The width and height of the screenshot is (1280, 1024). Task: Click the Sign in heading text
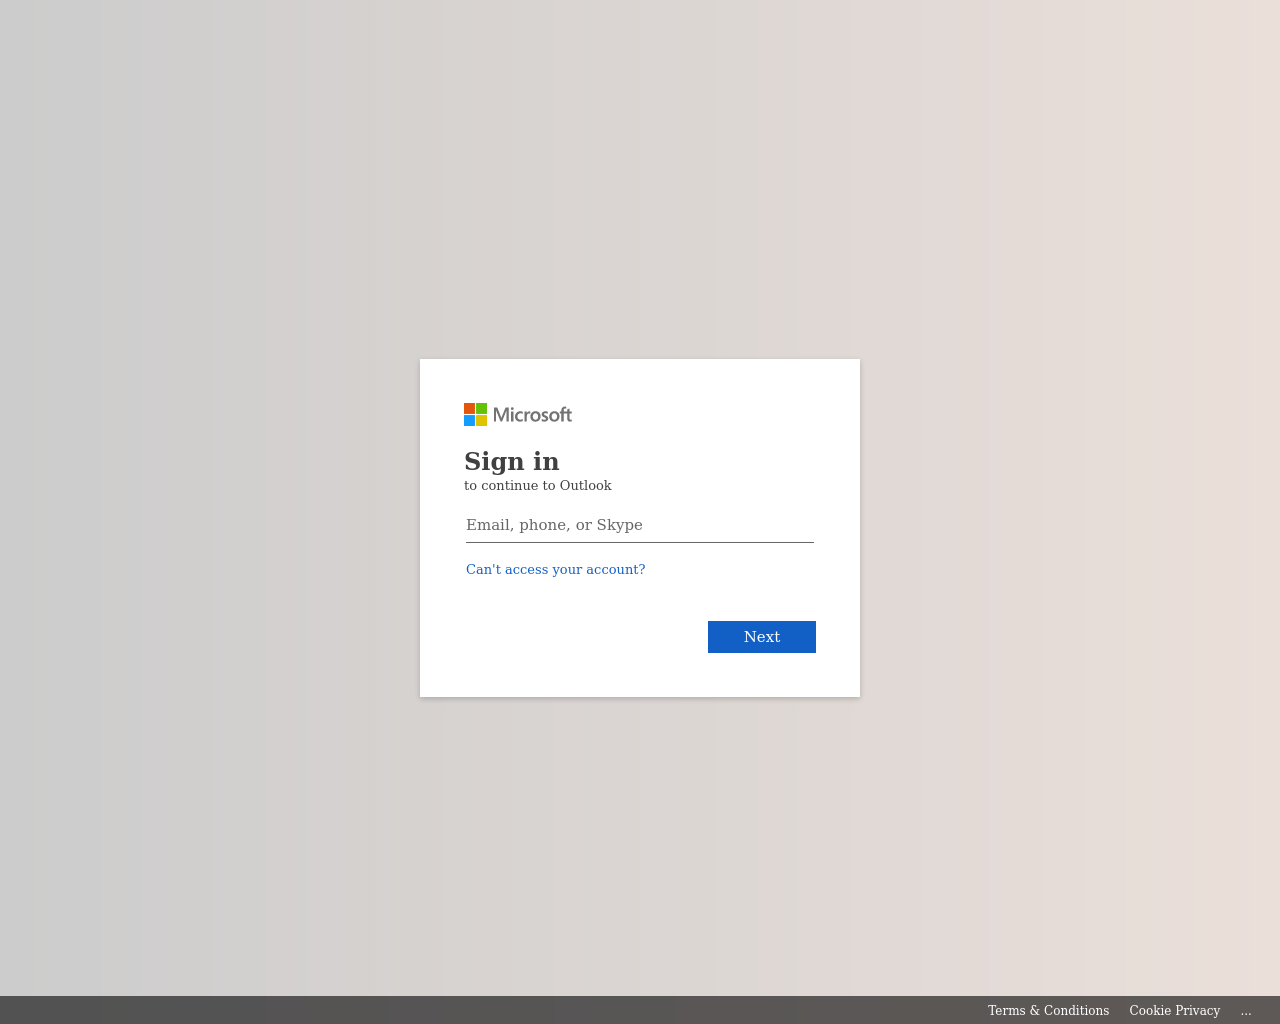[x=512, y=461]
